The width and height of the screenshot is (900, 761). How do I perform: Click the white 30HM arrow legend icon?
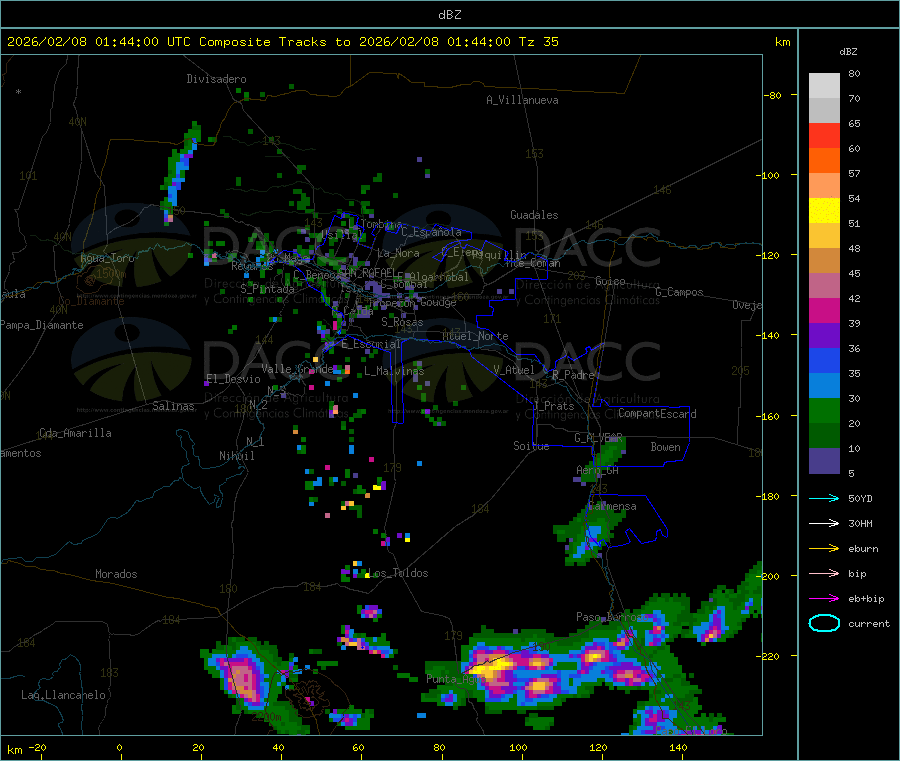824,523
